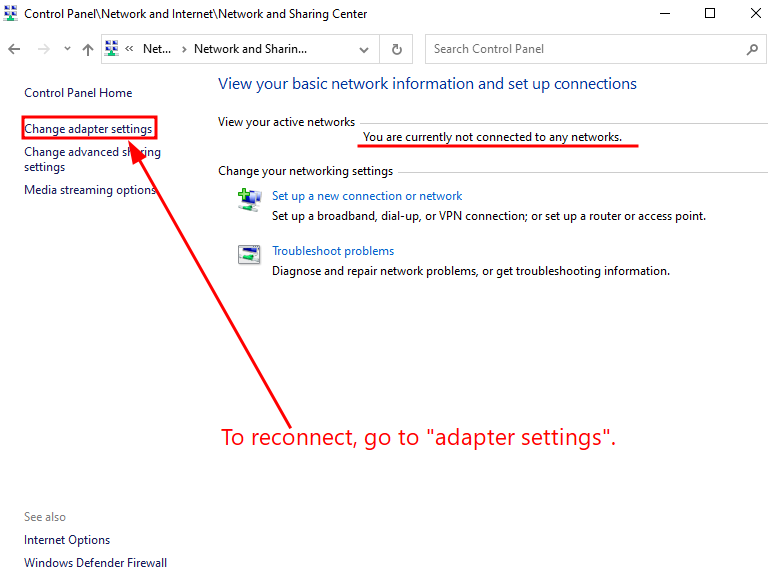Click the Back navigation arrow
Image resolution: width=773 pixels, height=581 pixels.
point(14,49)
